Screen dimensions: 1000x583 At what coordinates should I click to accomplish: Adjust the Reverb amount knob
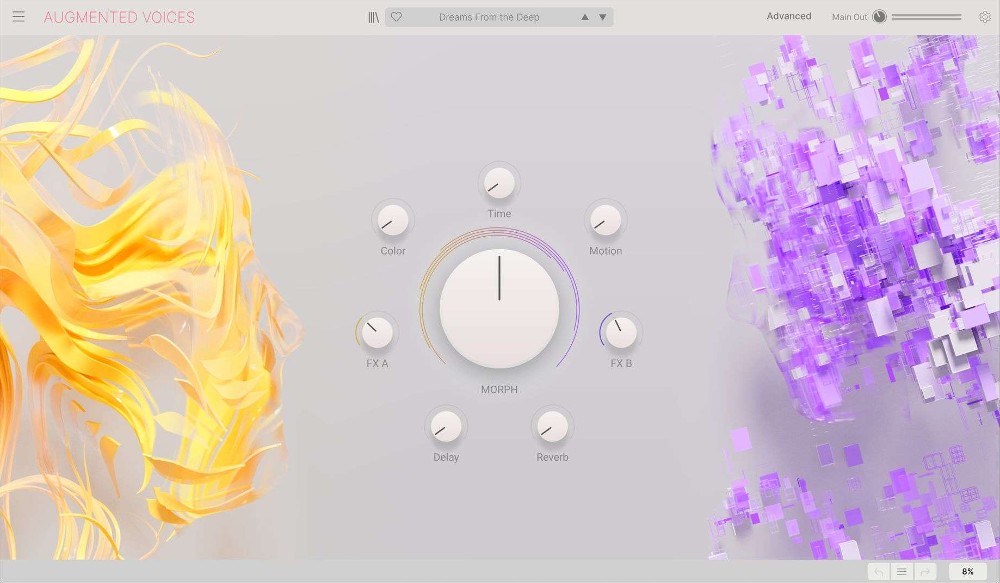click(551, 428)
